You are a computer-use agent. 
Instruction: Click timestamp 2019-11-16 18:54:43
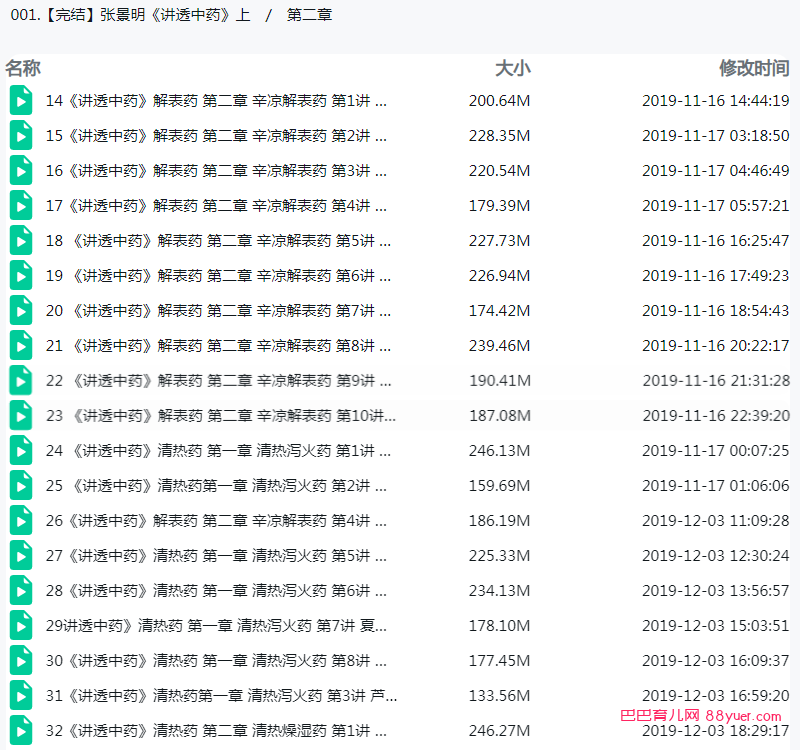[x=716, y=311]
